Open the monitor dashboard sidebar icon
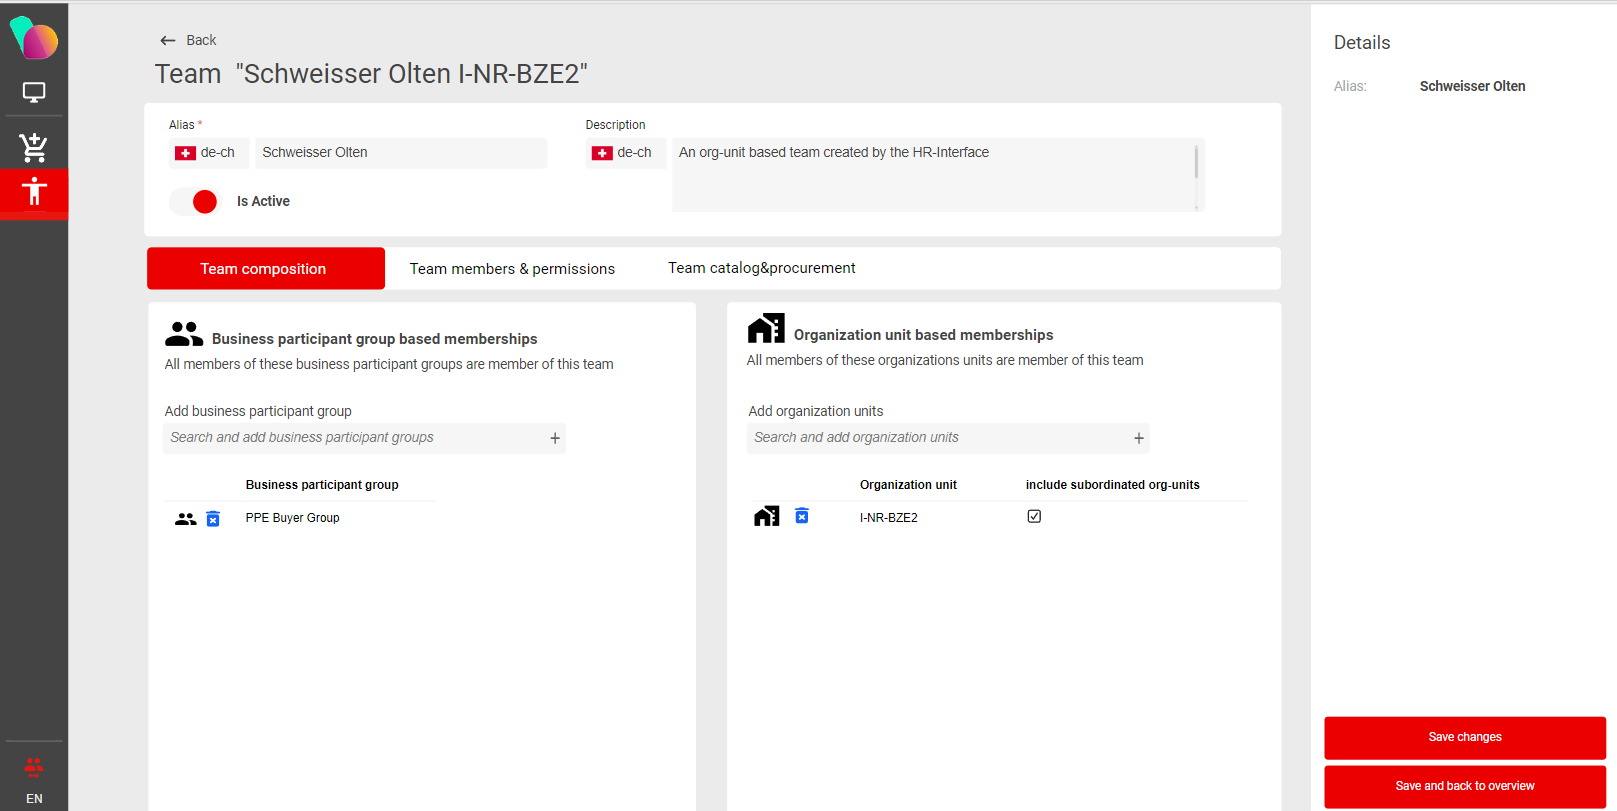 pyautogui.click(x=34, y=93)
